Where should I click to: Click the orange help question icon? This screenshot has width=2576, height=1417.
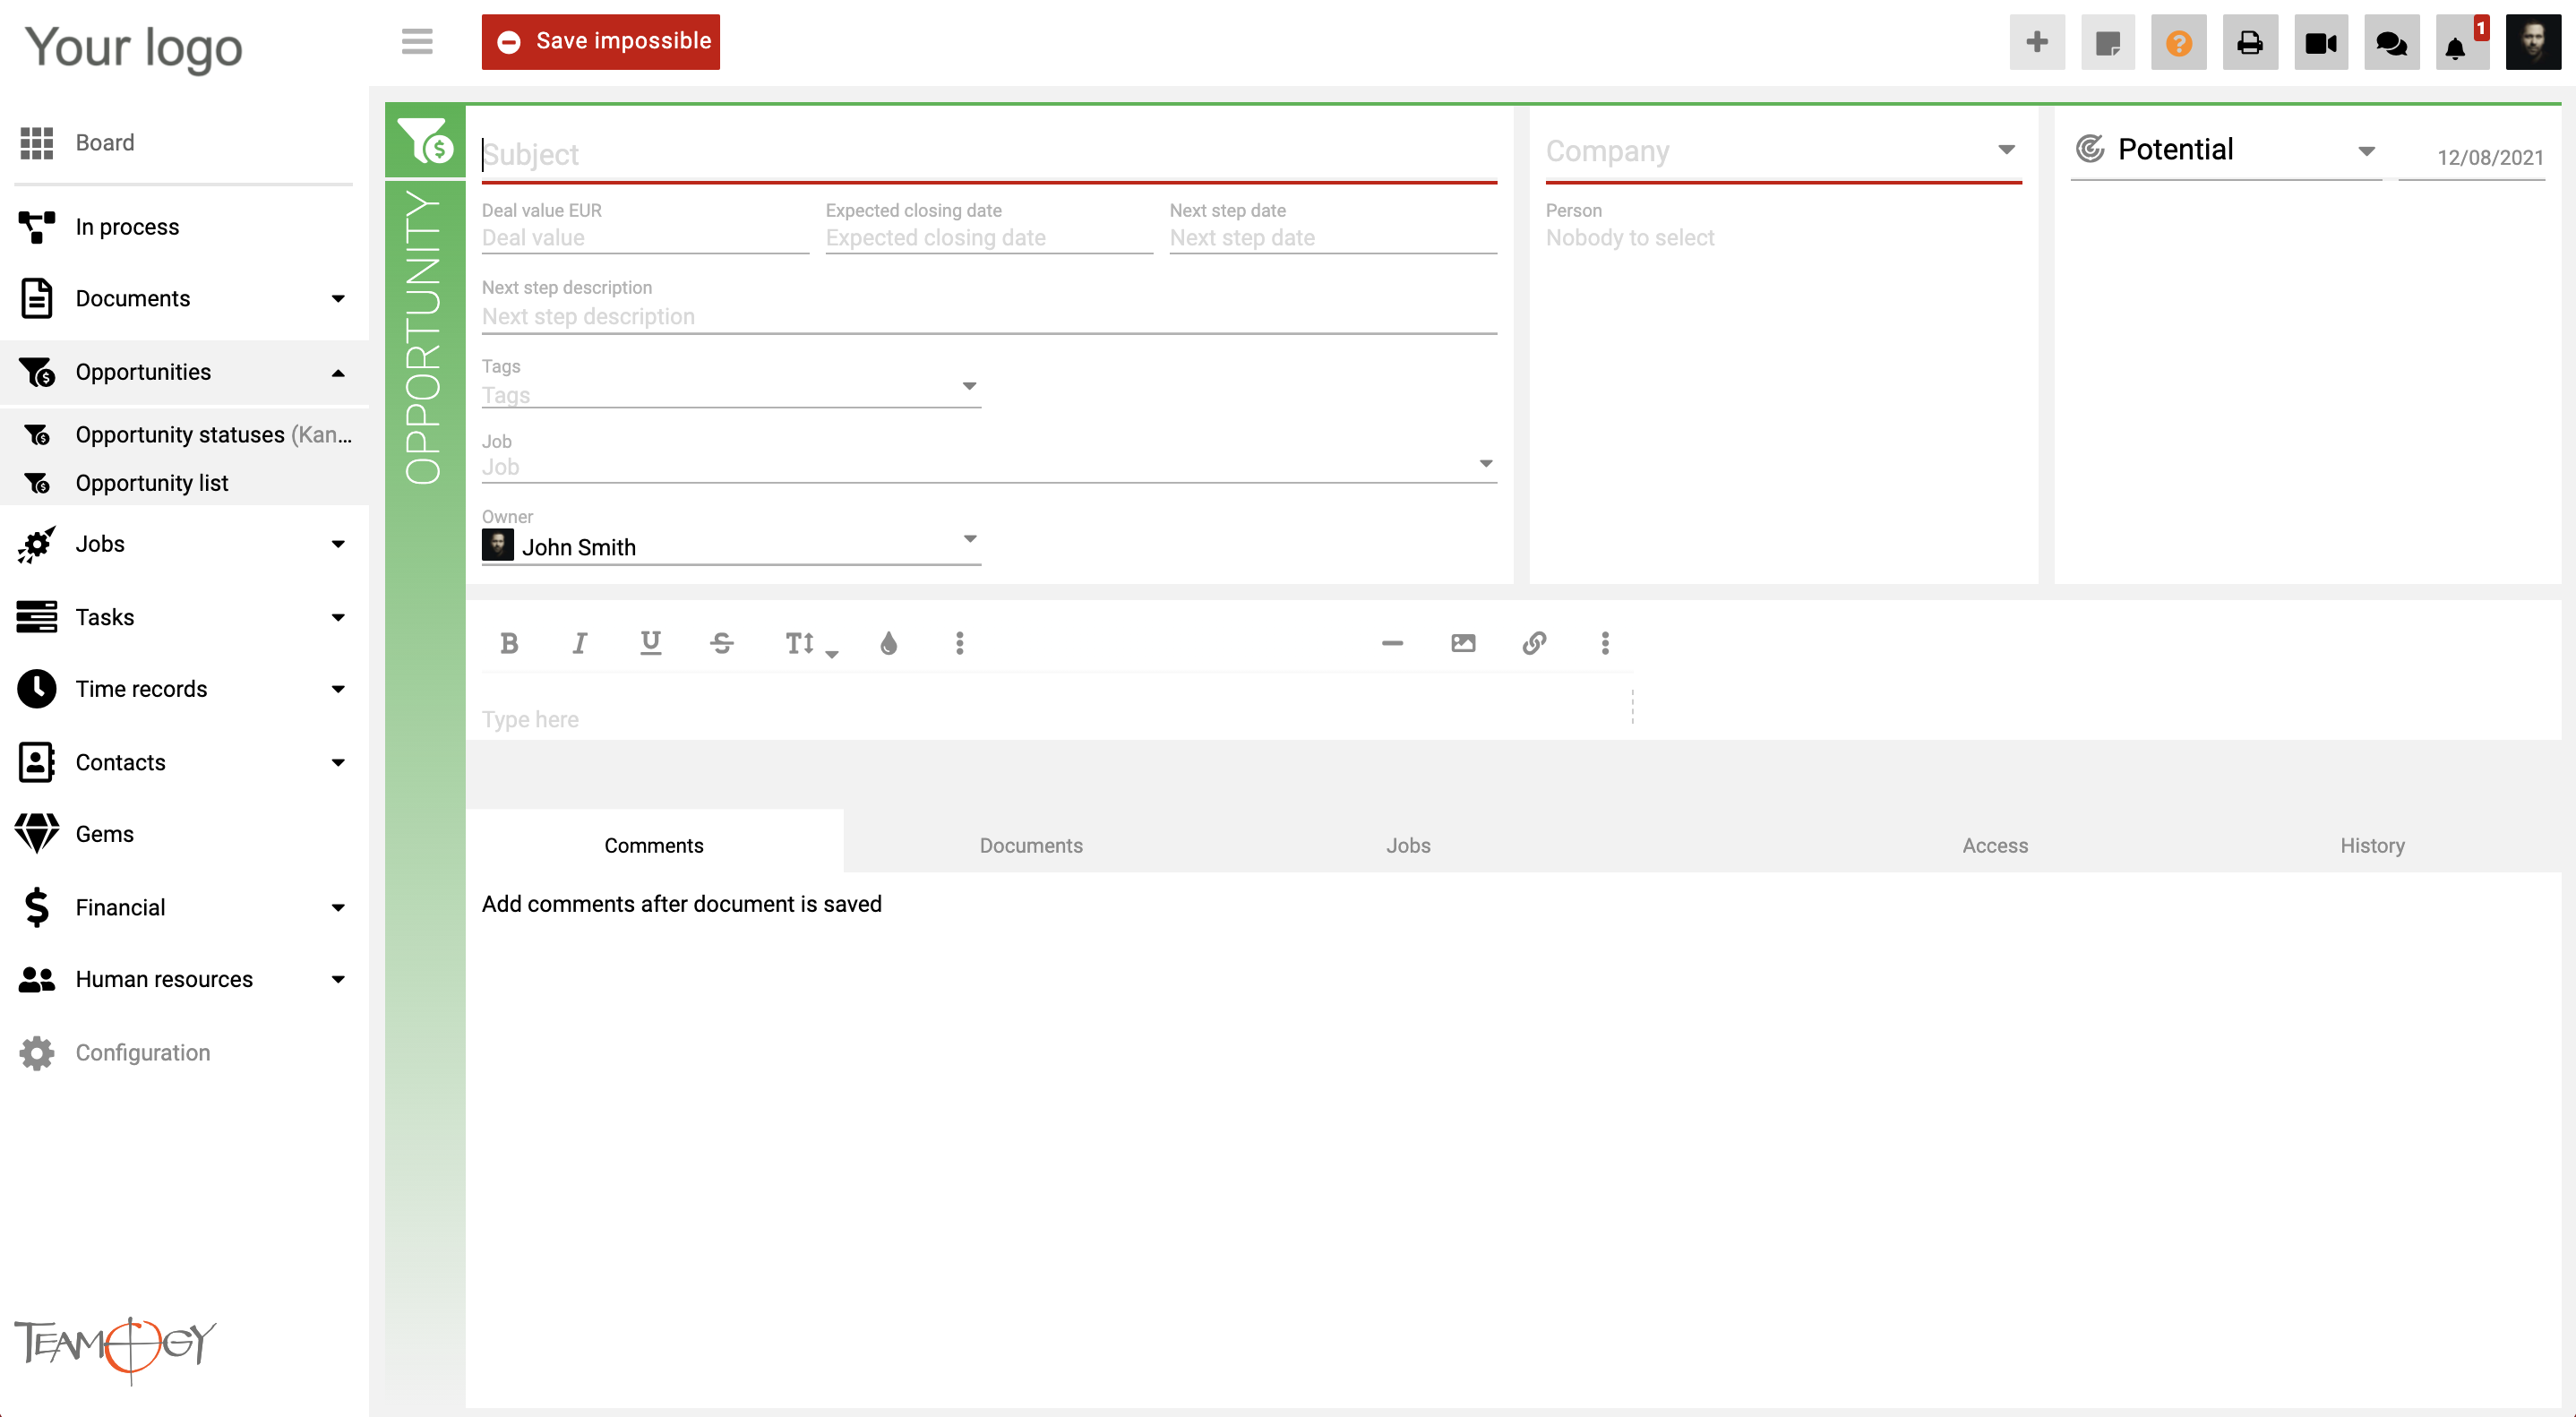pyautogui.click(x=2178, y=42)
